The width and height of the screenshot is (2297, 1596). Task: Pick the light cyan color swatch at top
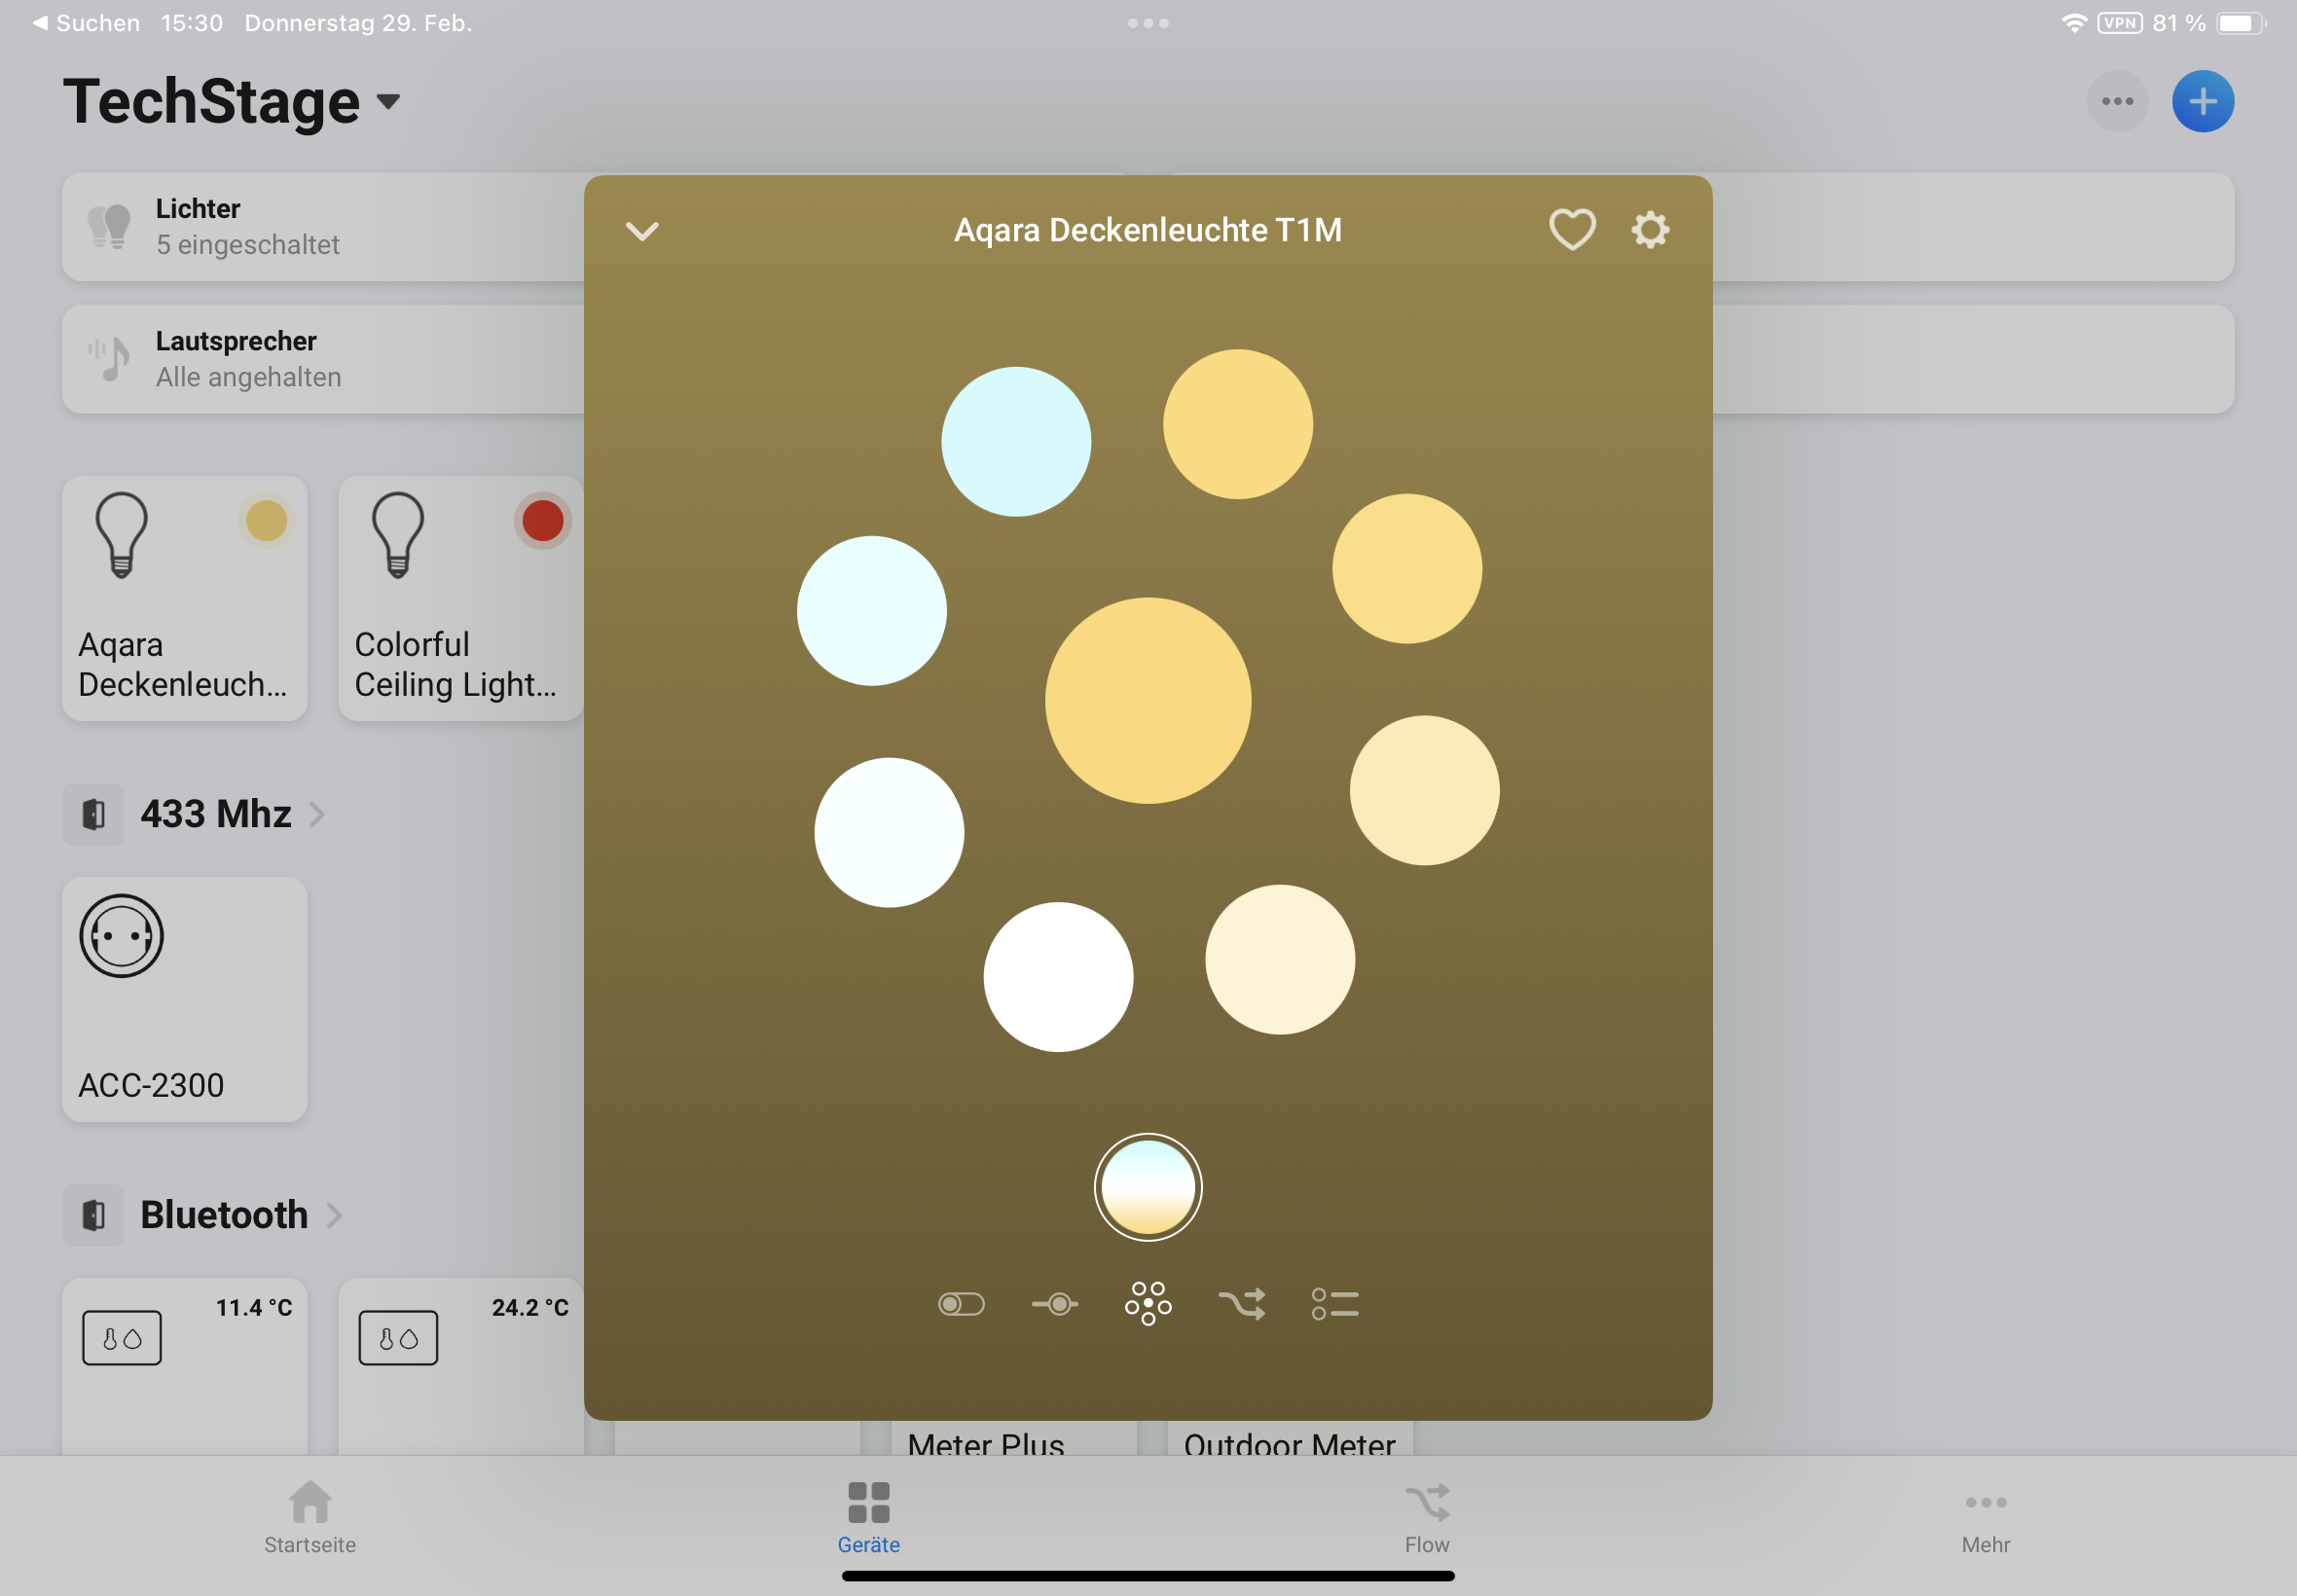click(x=1015, y=441)
